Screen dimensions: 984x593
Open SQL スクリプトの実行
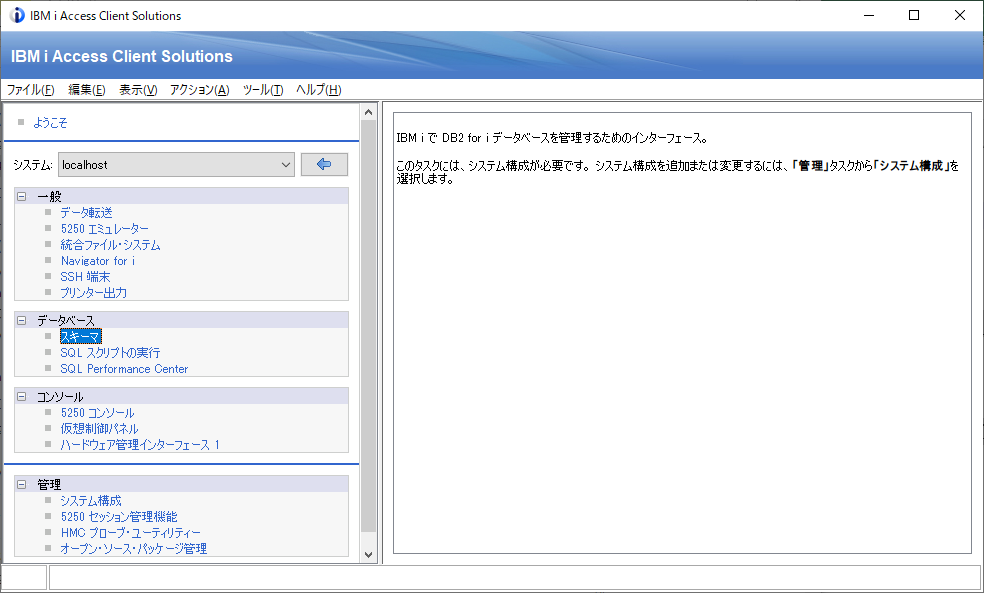tap(110, 353)
